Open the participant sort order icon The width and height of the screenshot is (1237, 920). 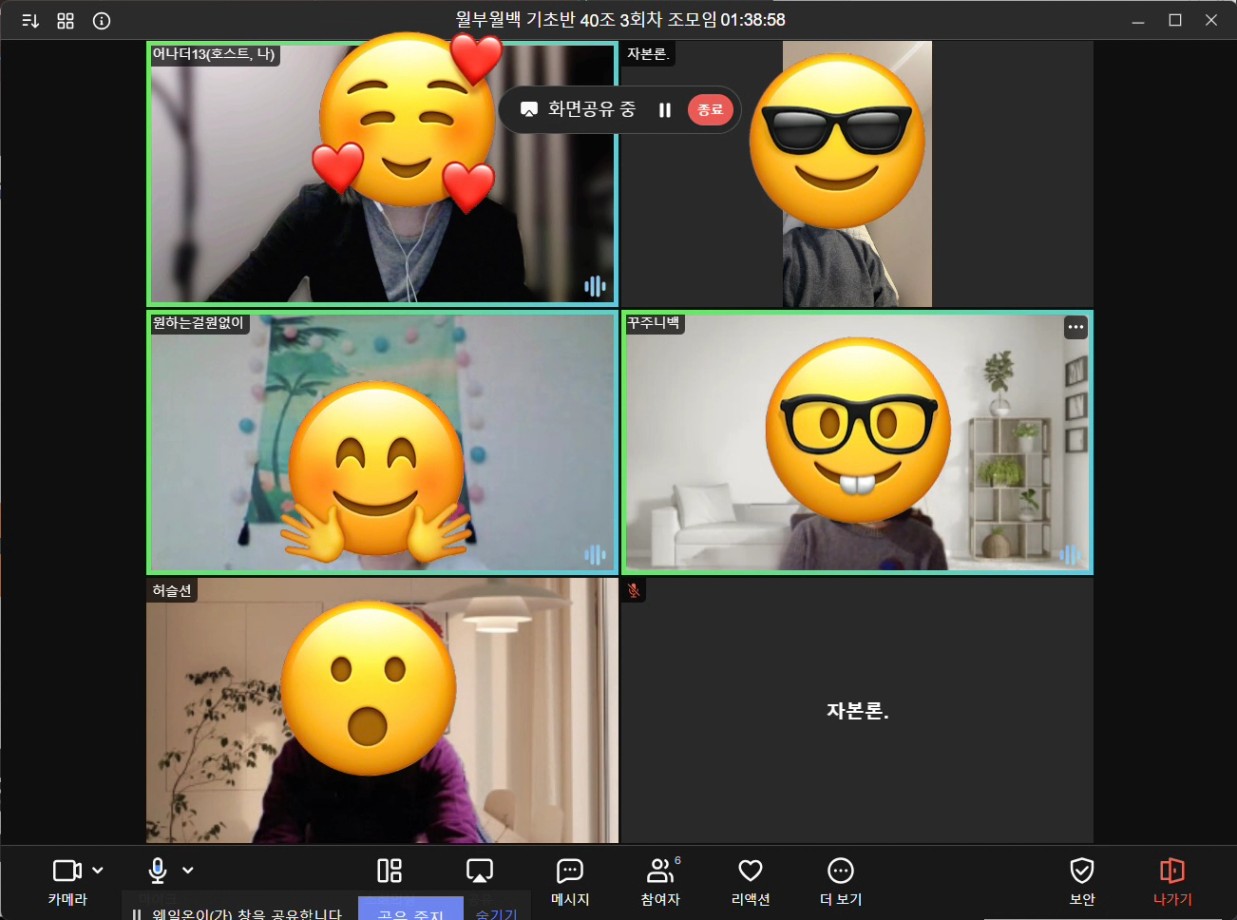tap(30, 20)
